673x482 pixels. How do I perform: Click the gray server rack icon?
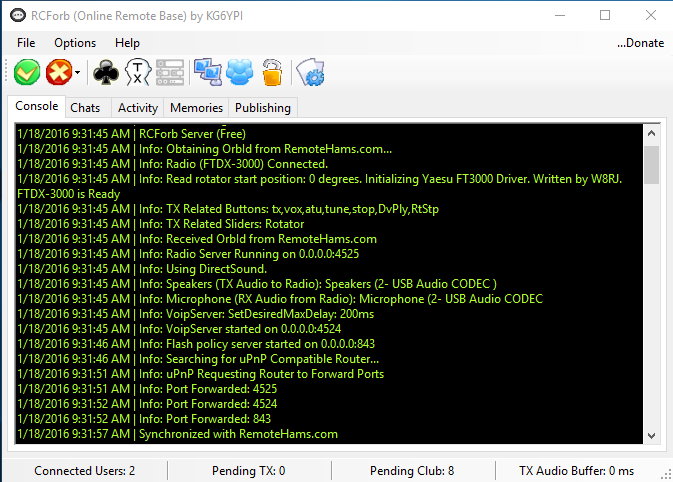170,72
